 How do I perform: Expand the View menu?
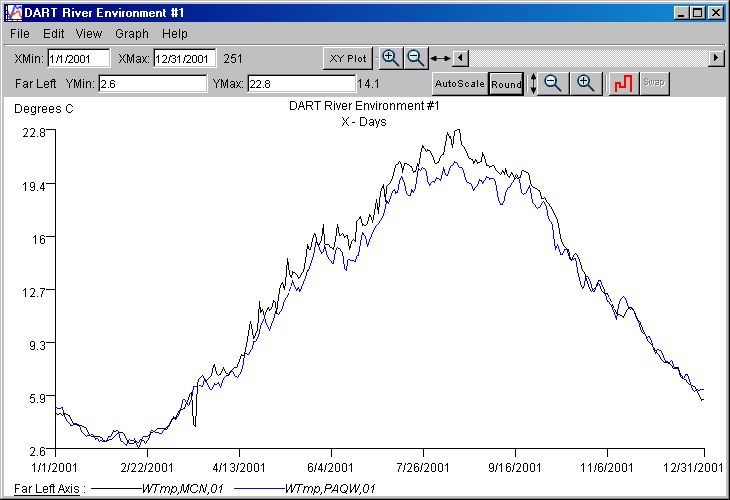(x=89, y=34)
